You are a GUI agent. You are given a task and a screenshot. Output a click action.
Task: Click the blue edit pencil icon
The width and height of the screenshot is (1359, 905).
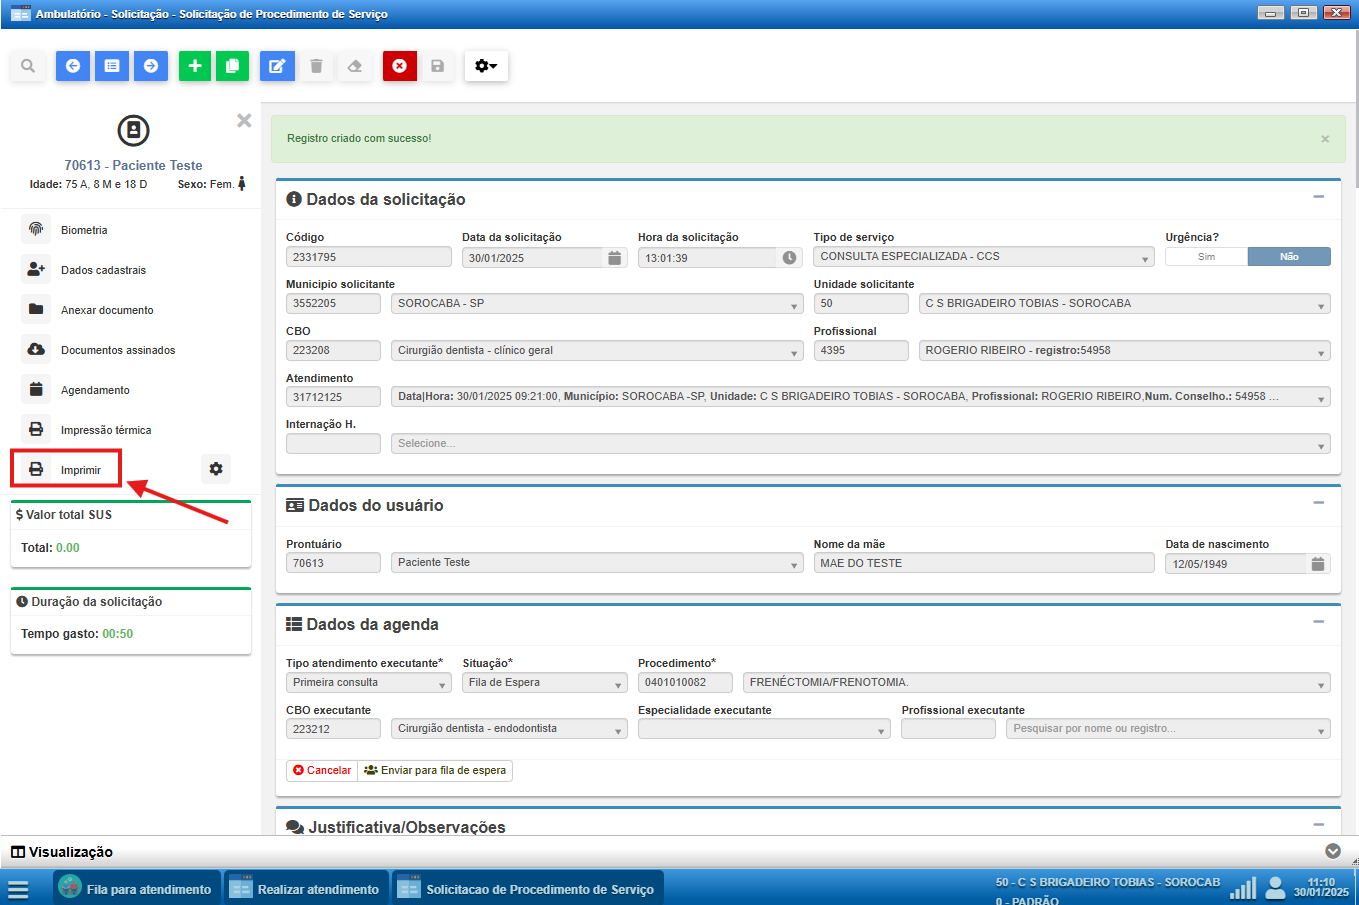click(277, 66)
